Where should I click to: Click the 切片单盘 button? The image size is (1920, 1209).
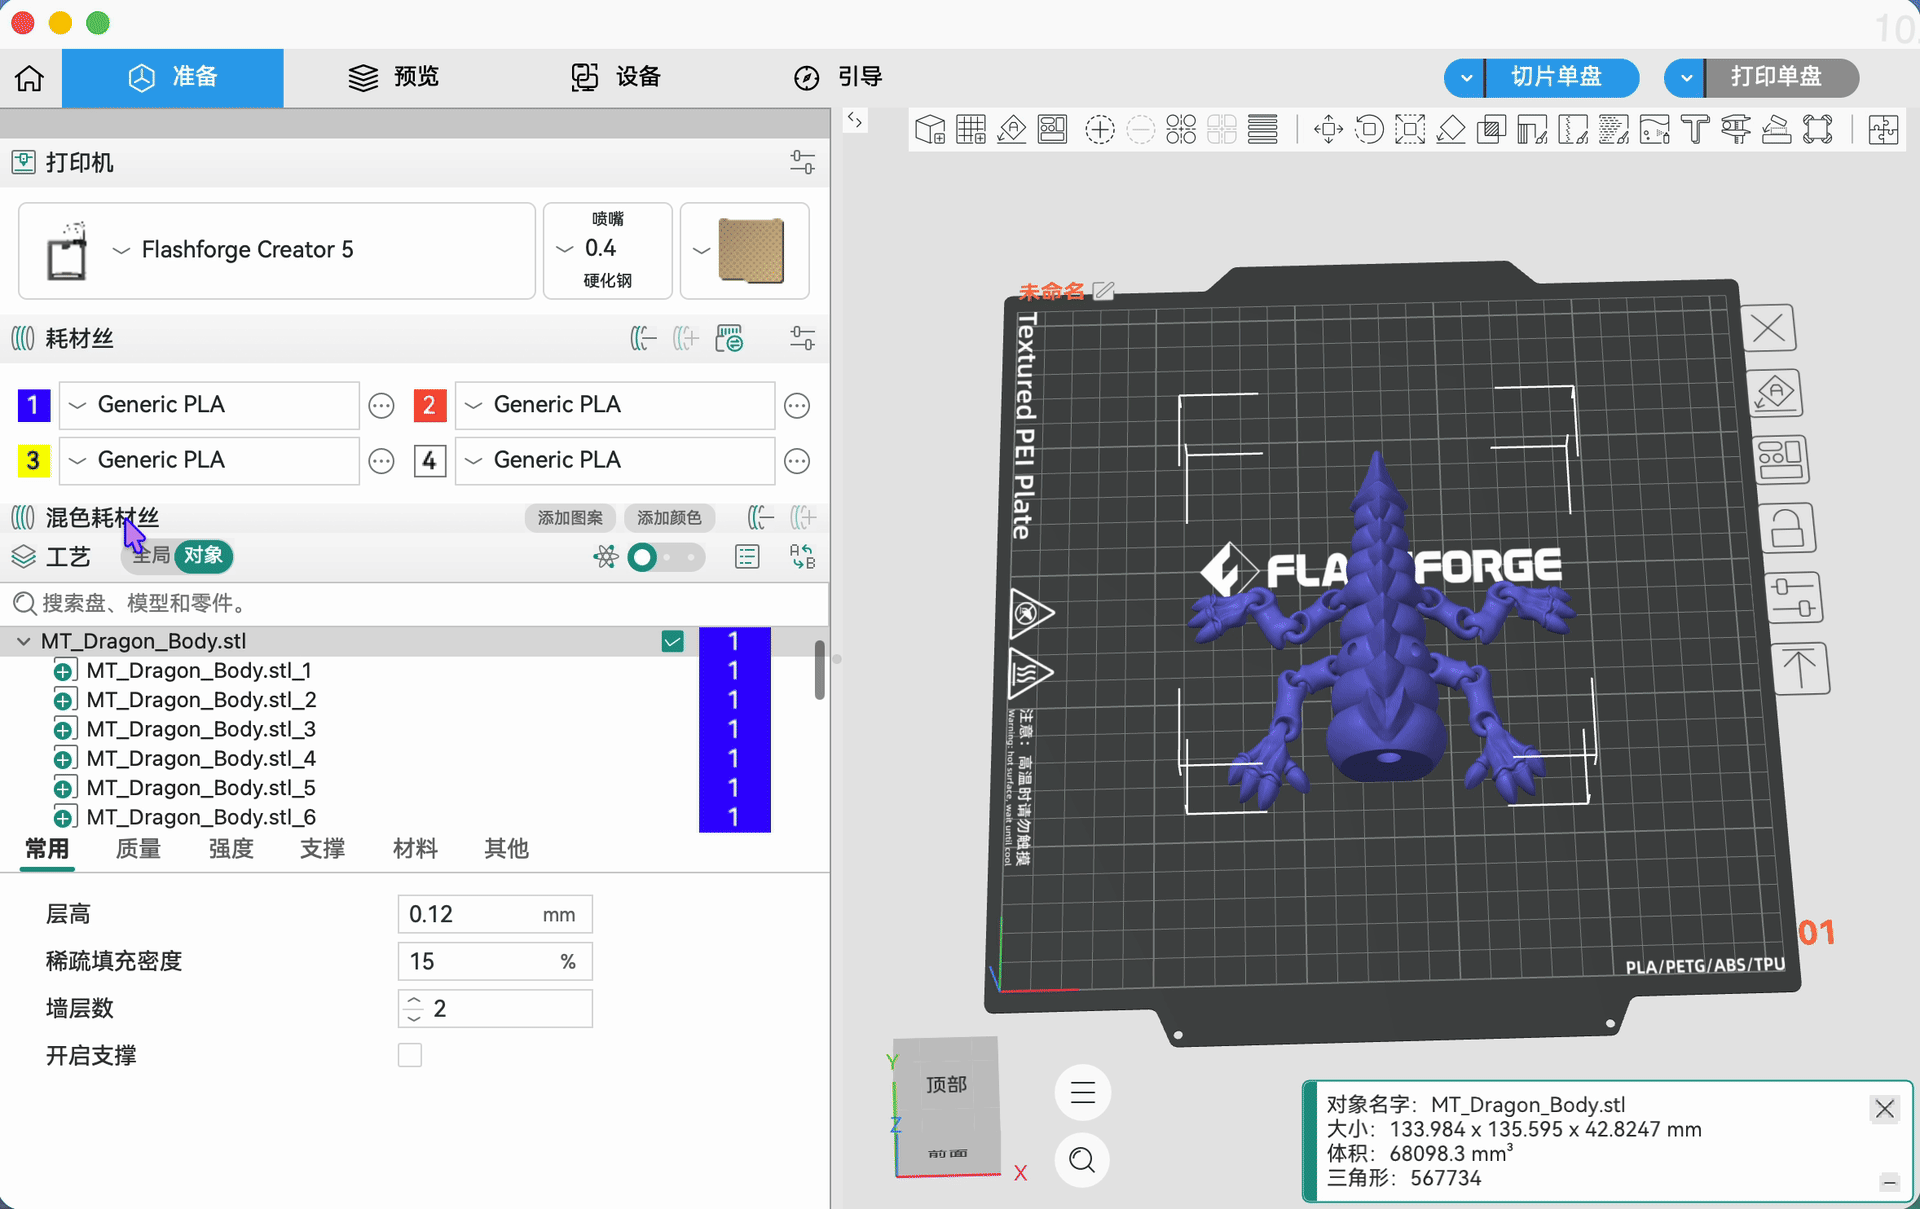pyautogui.click(x=1562, y=77)
